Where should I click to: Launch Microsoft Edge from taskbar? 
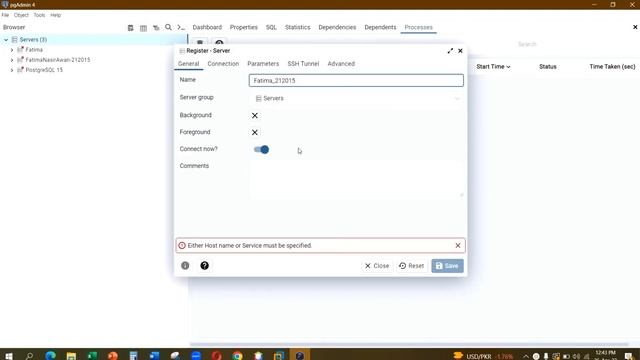[51, 356]
